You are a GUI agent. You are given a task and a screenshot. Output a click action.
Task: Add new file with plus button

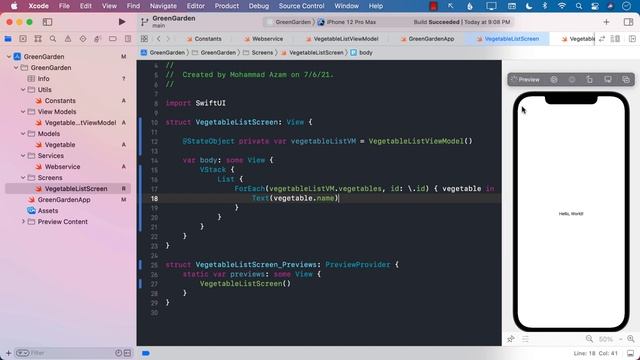tap(8, 353)
